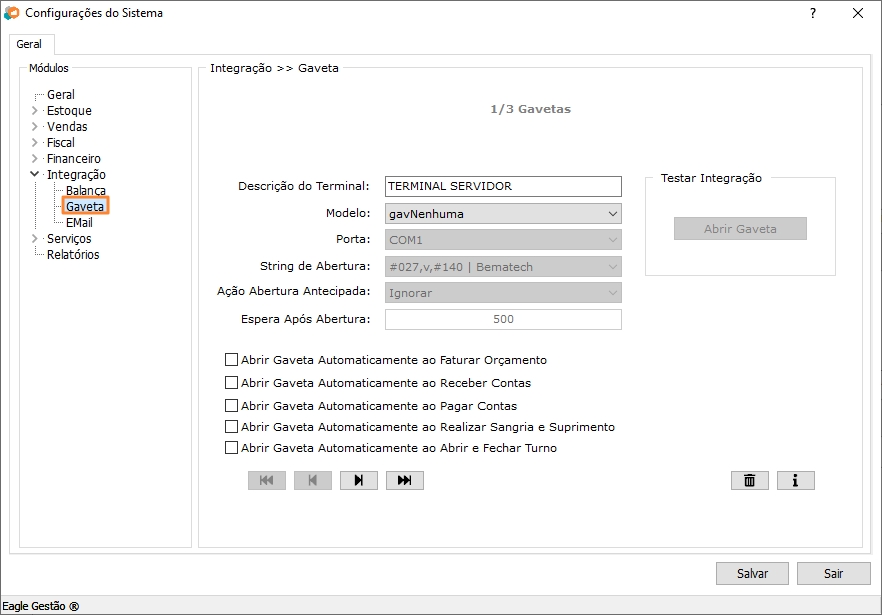Click the help question mark icon
This screenshot has width=882, height=615.
click(x=812, y=13)
